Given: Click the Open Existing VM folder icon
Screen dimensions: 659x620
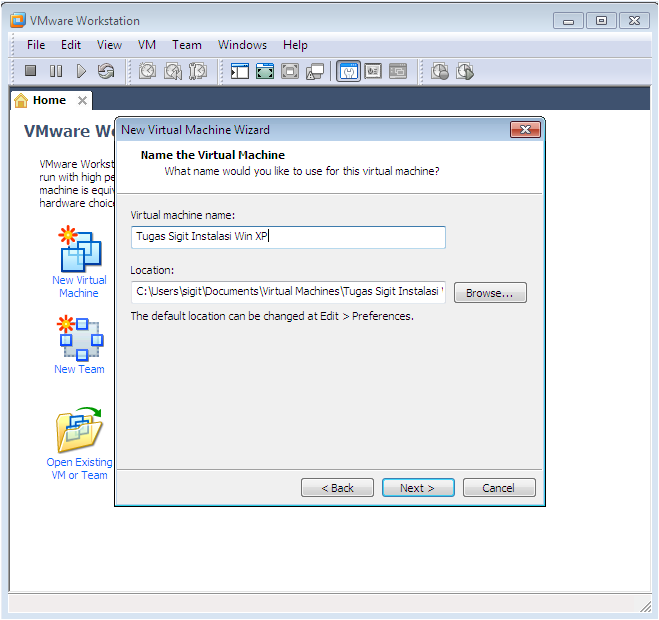Looking at the screenshot, I should [x=79, y=430].
